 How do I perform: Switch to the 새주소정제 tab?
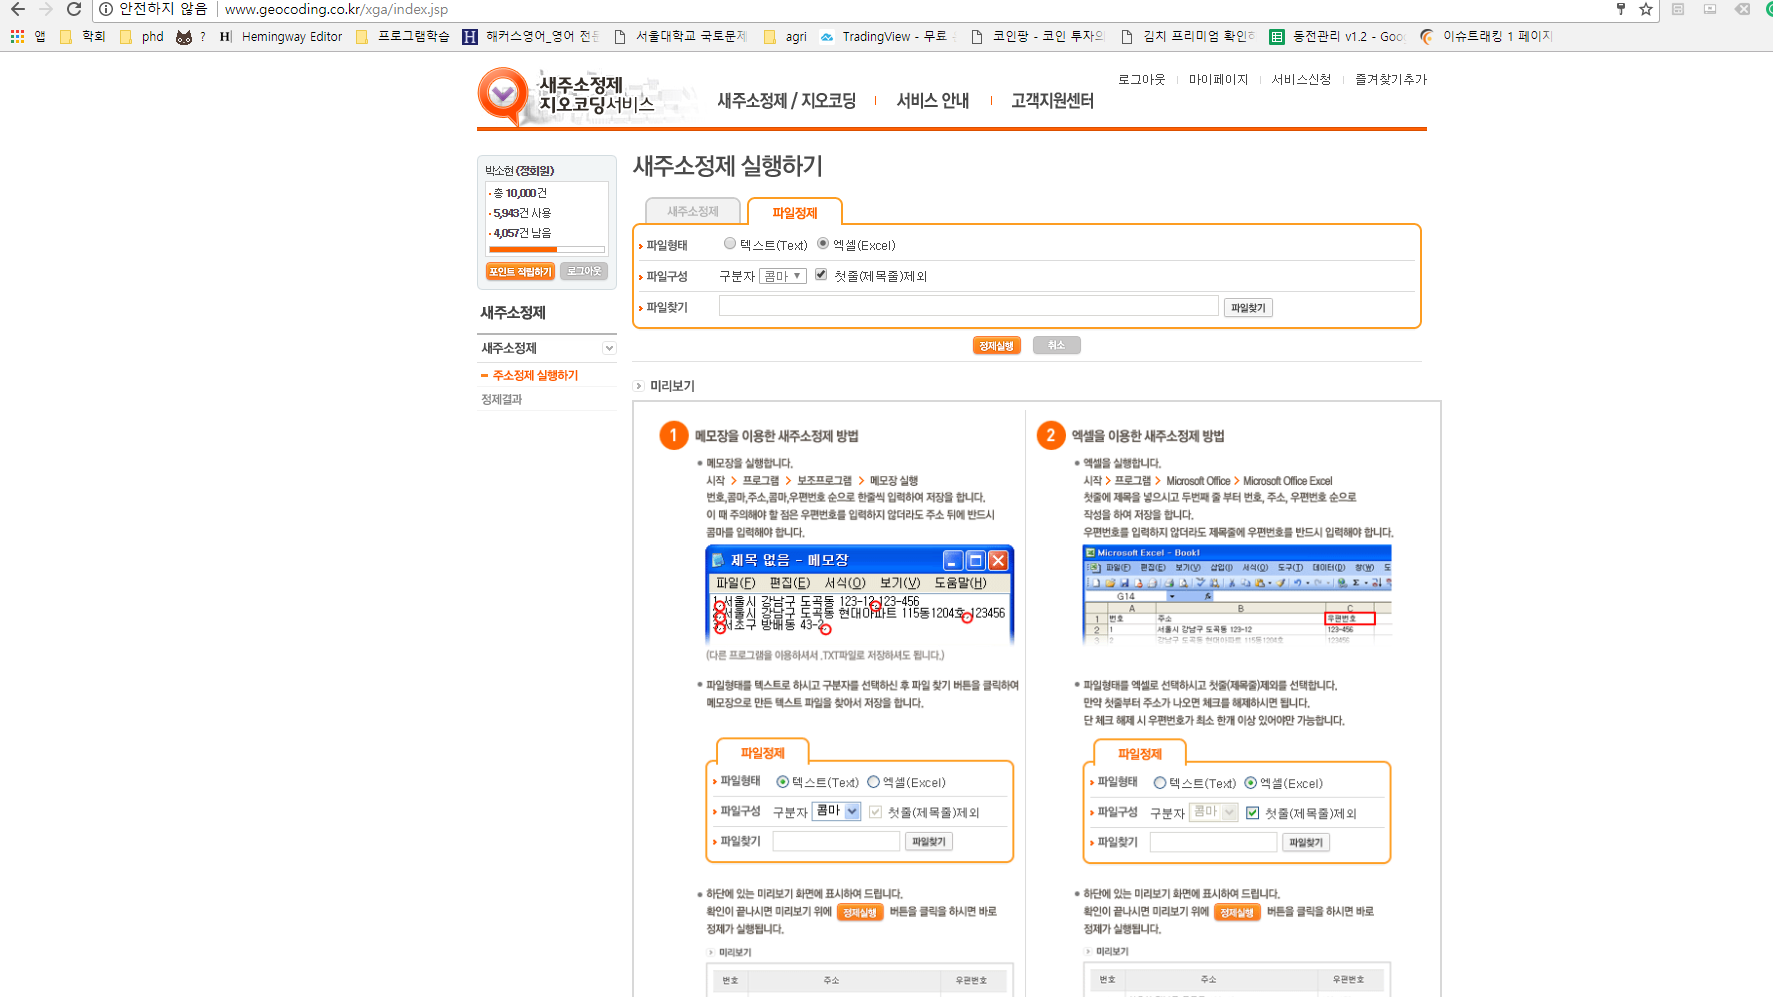[693, 211]
